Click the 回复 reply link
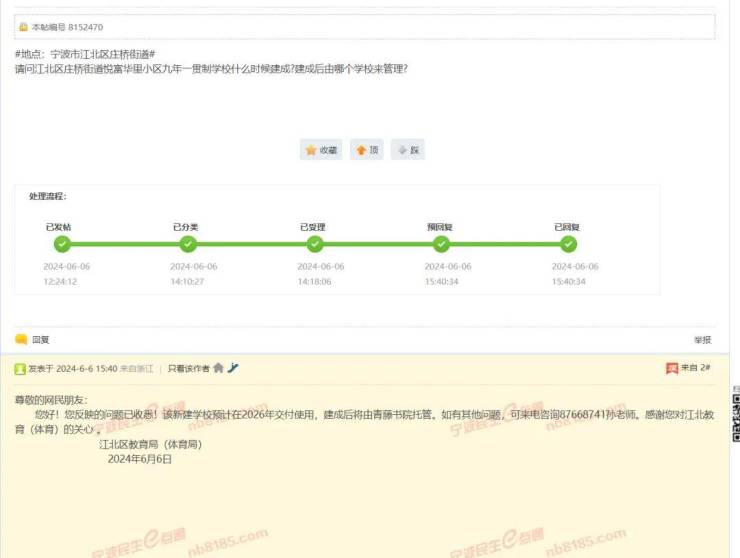The height and width of the screenshot is (558, 740). click(x=41, y=339)
